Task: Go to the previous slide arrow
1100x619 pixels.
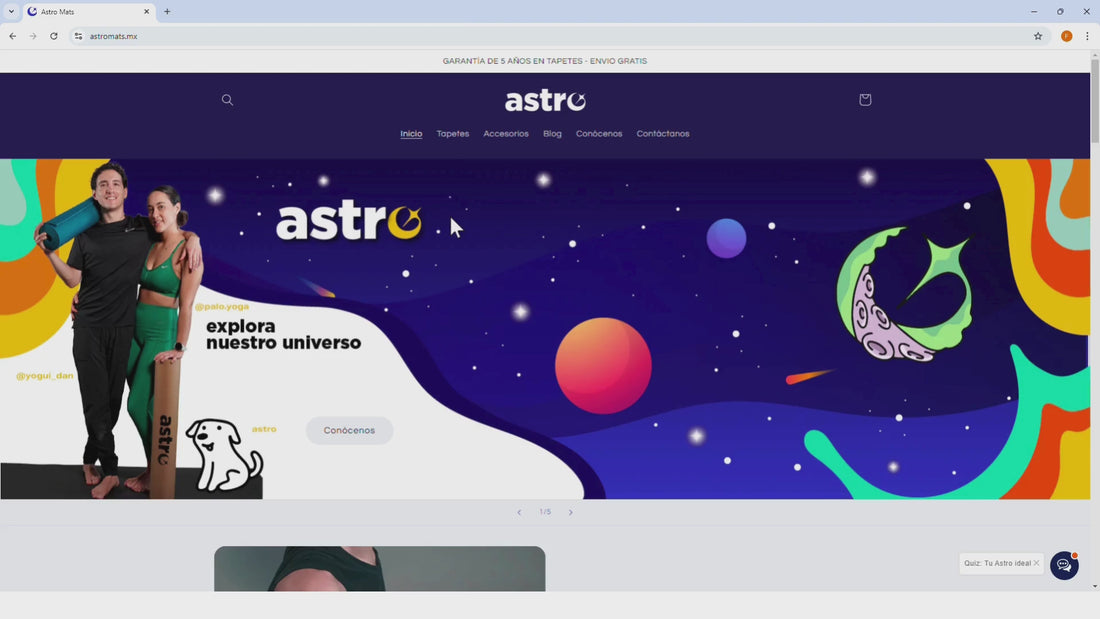Action: pos(519,512)
